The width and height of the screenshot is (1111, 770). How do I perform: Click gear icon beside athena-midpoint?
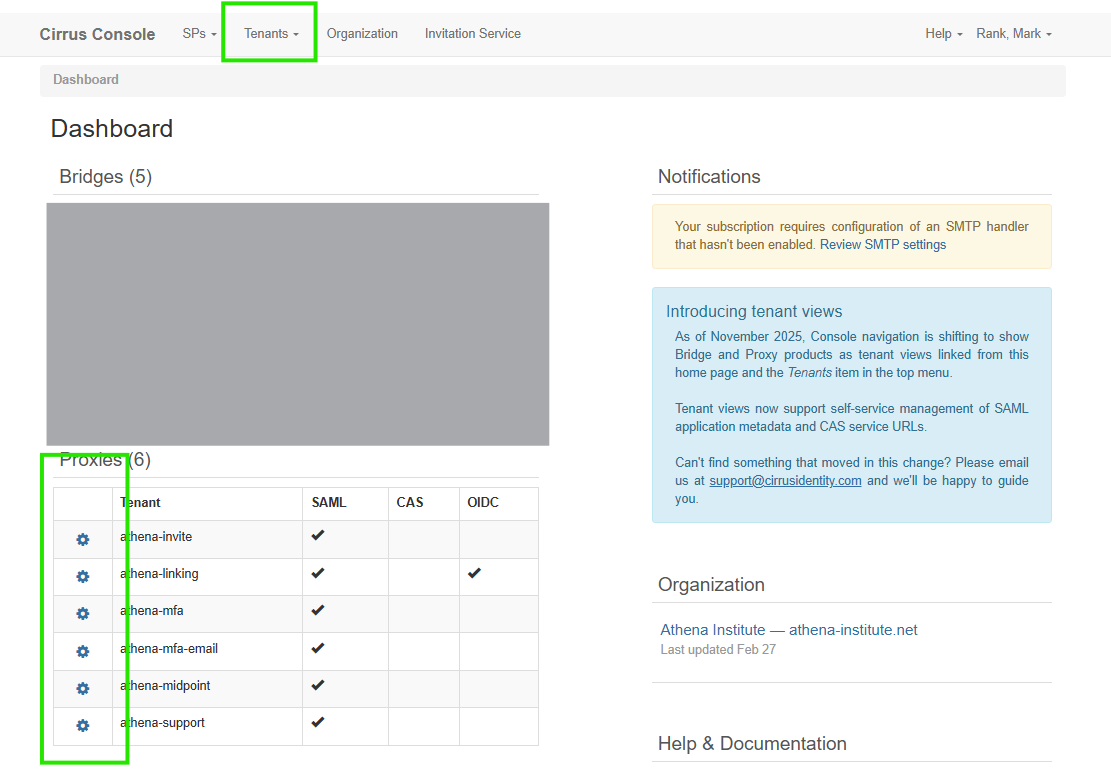(83, 689)
